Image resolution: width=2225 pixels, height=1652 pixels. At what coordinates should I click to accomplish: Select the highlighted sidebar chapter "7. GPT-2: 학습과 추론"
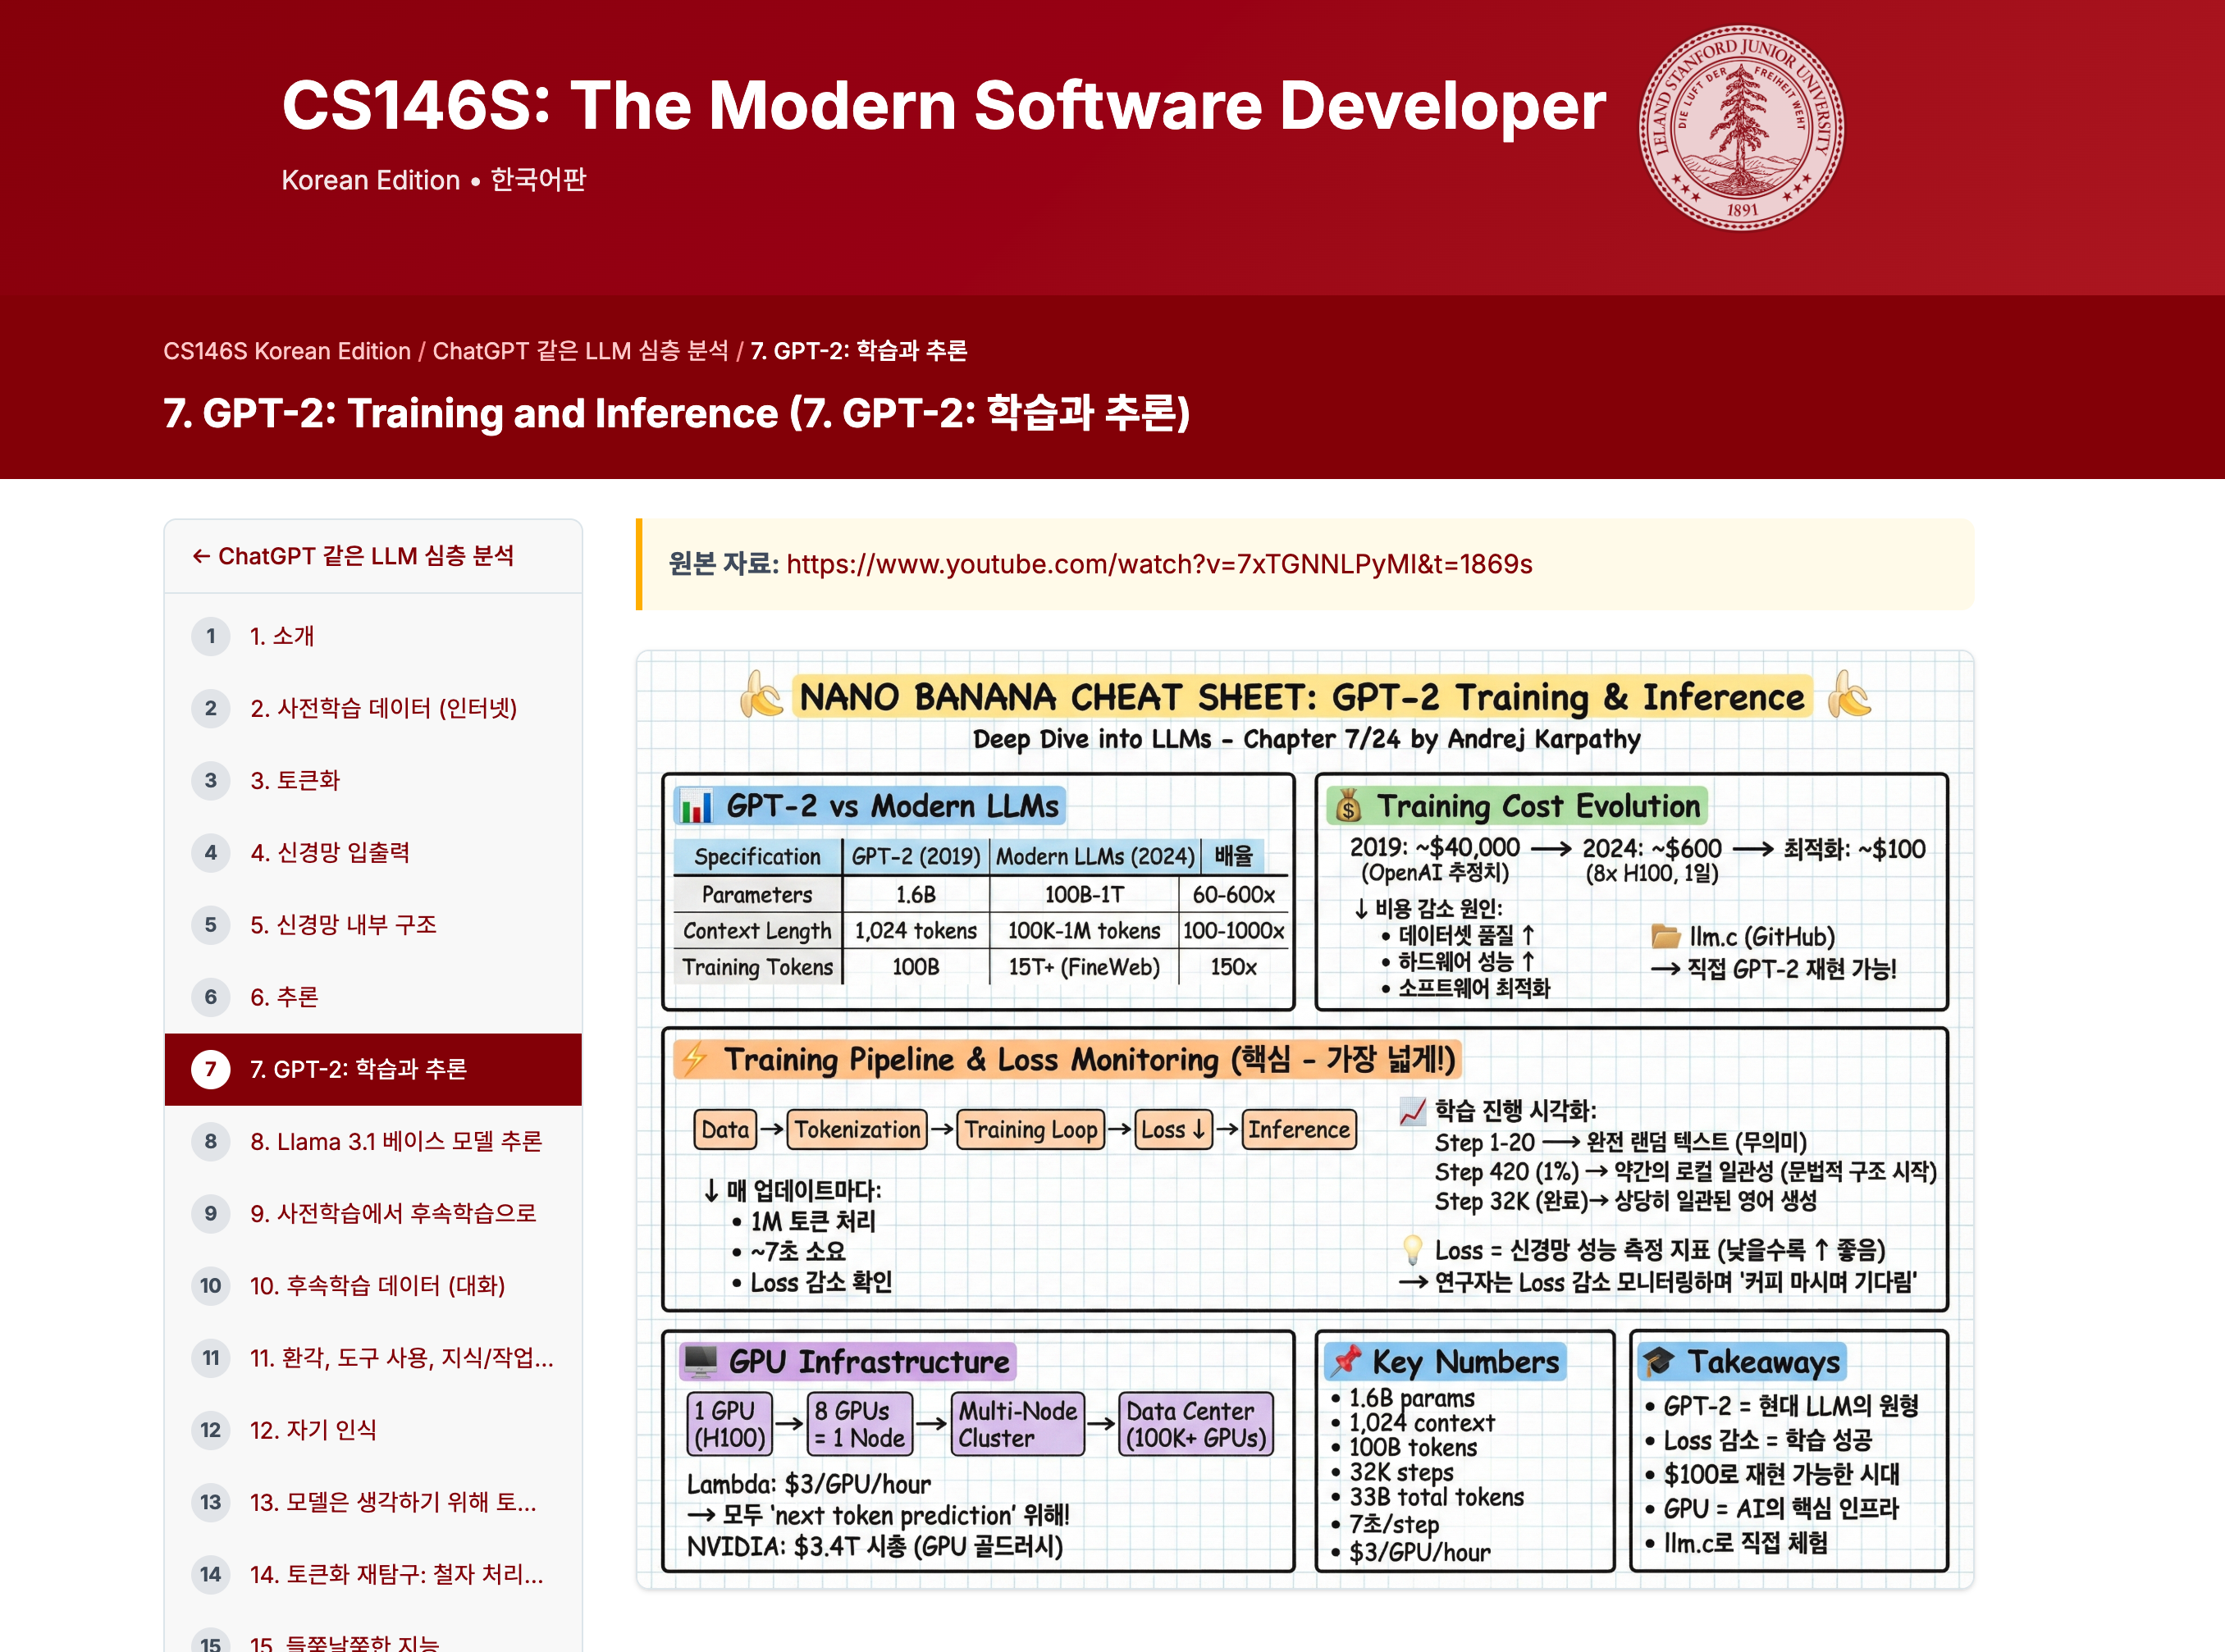coord(373,1069)
